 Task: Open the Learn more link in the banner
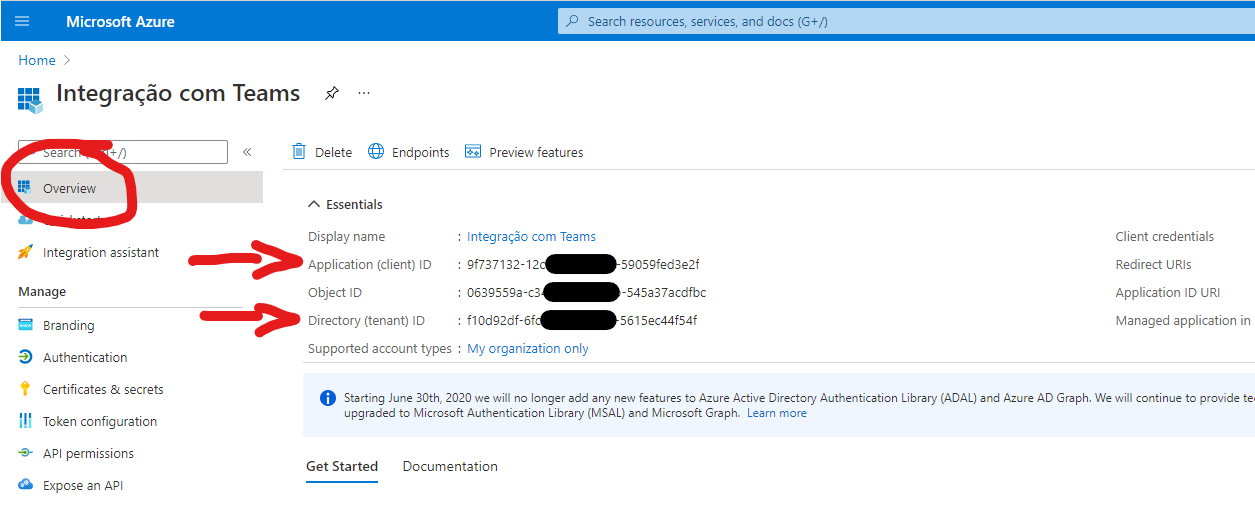(x=776, y=413)
